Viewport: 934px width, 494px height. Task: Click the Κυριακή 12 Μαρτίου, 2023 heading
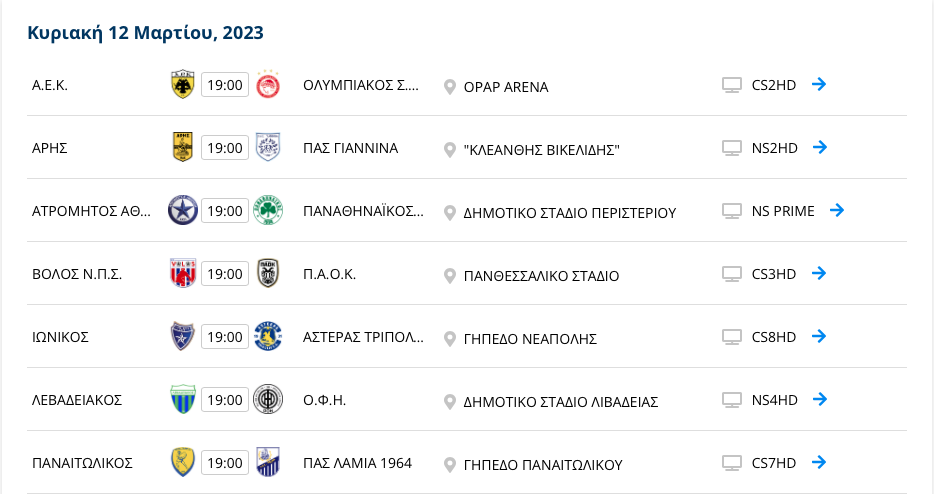145,33
